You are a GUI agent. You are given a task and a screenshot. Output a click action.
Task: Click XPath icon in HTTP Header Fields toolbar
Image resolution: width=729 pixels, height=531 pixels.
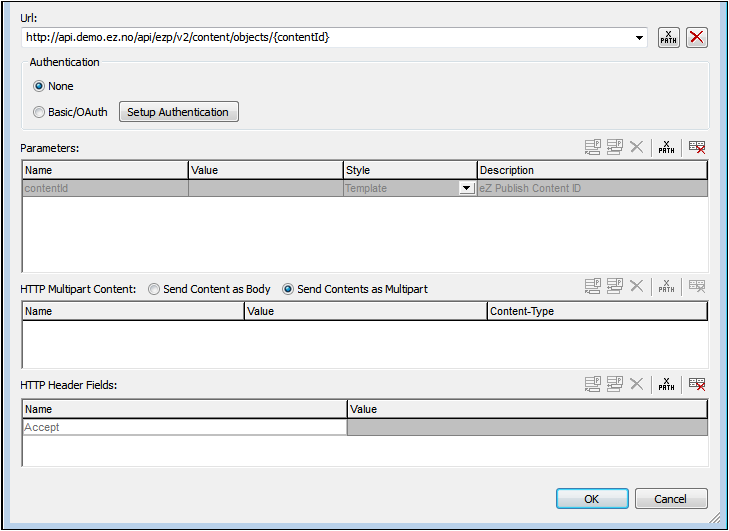[x=666, y=384]
